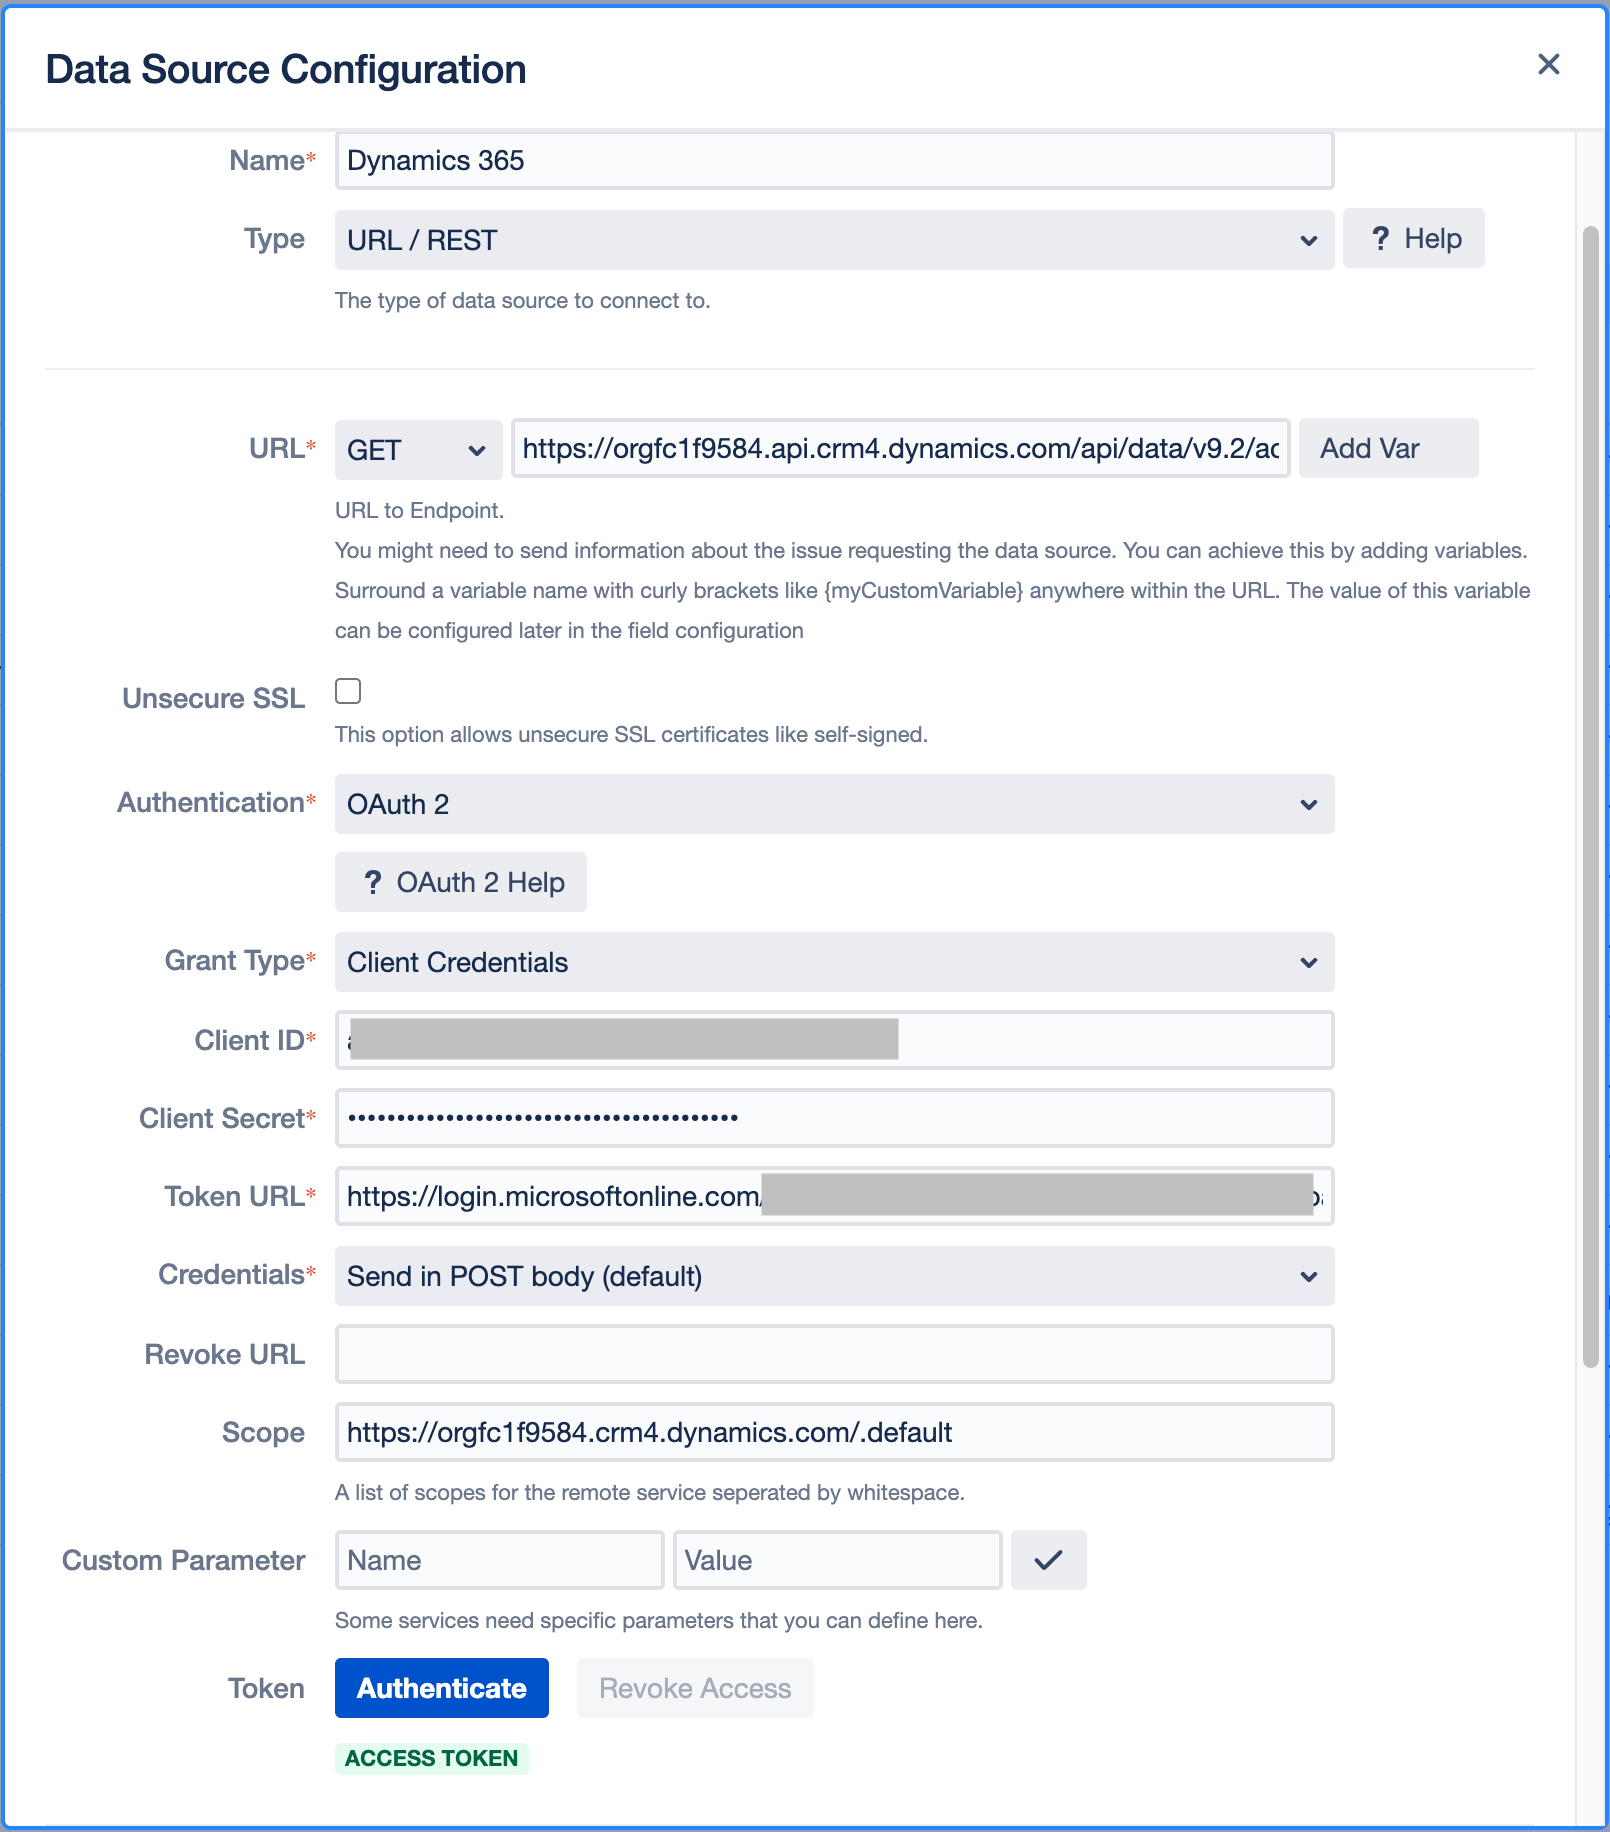
Task: Focus the endpoint URL input field
Action: [900, 449]
